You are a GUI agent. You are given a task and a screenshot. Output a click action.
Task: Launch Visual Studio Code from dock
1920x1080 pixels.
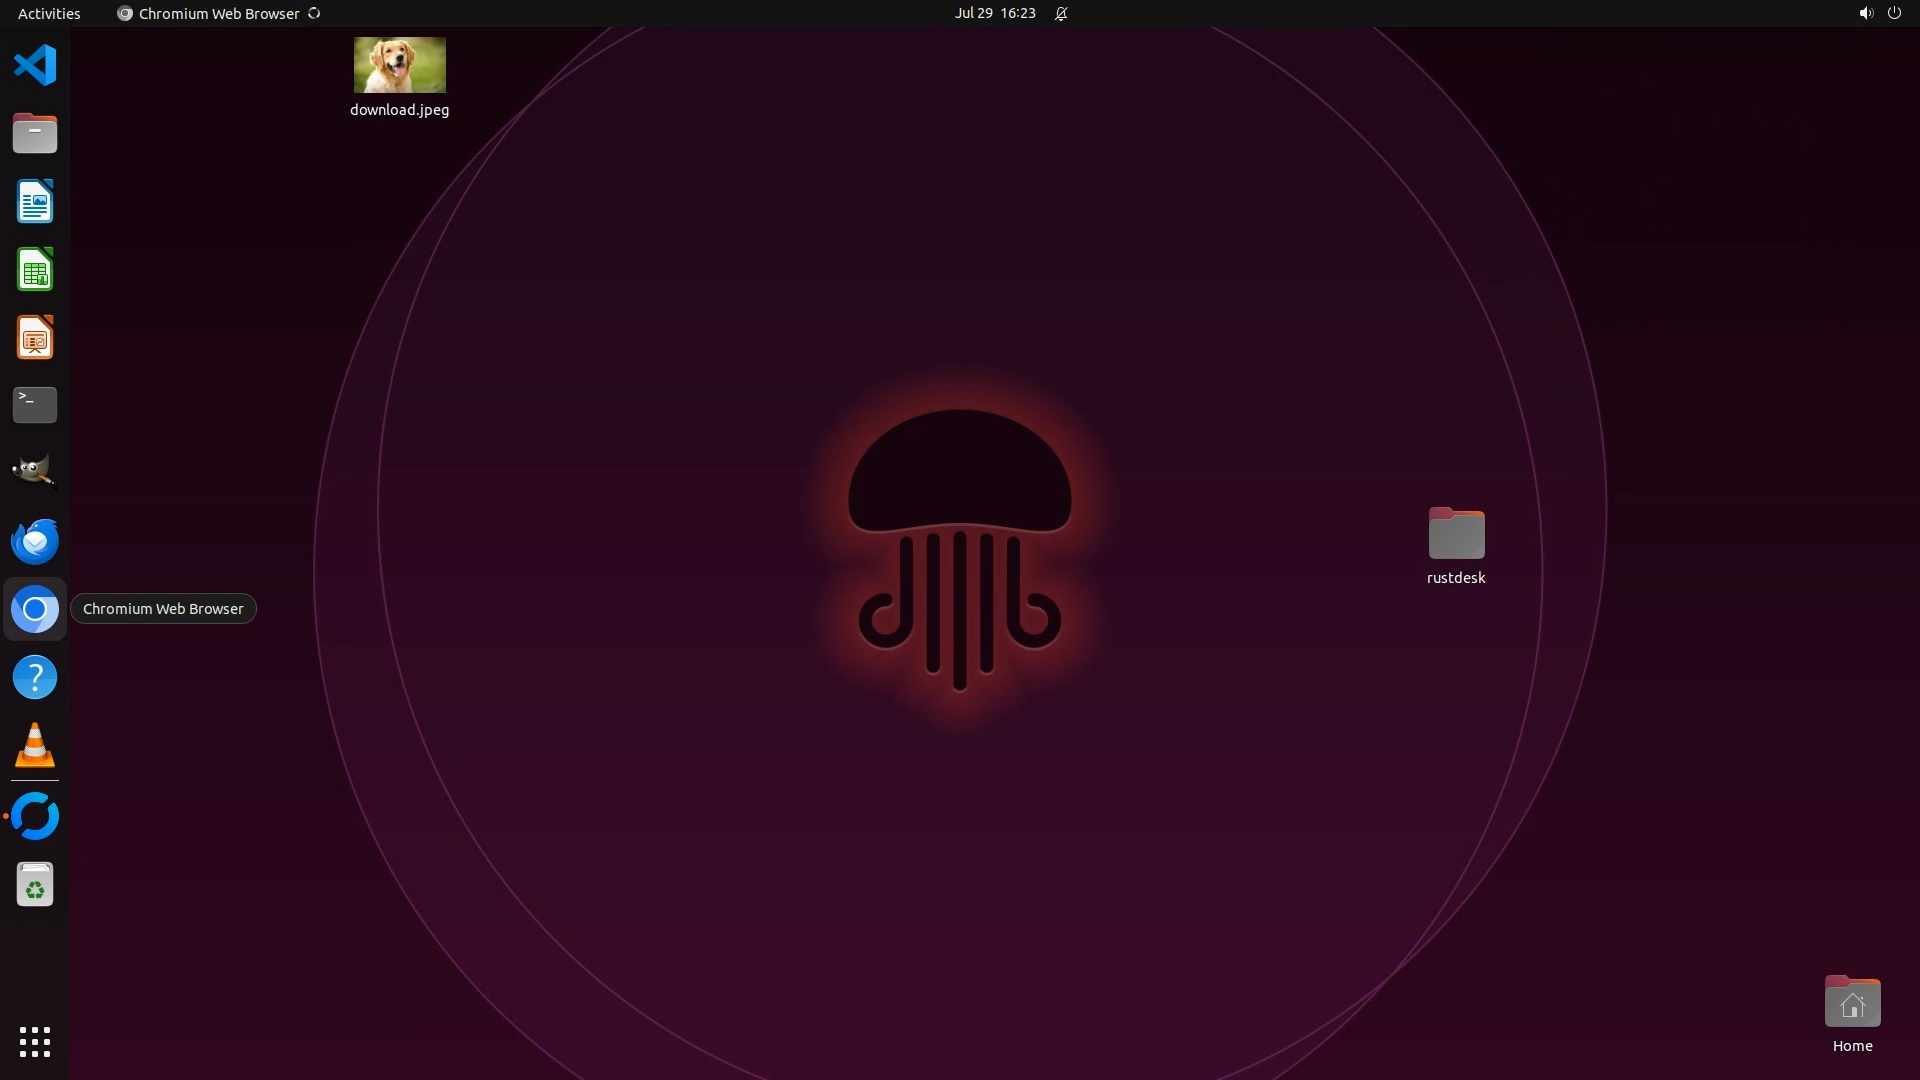pyautogui.click(x=35, y=66)
